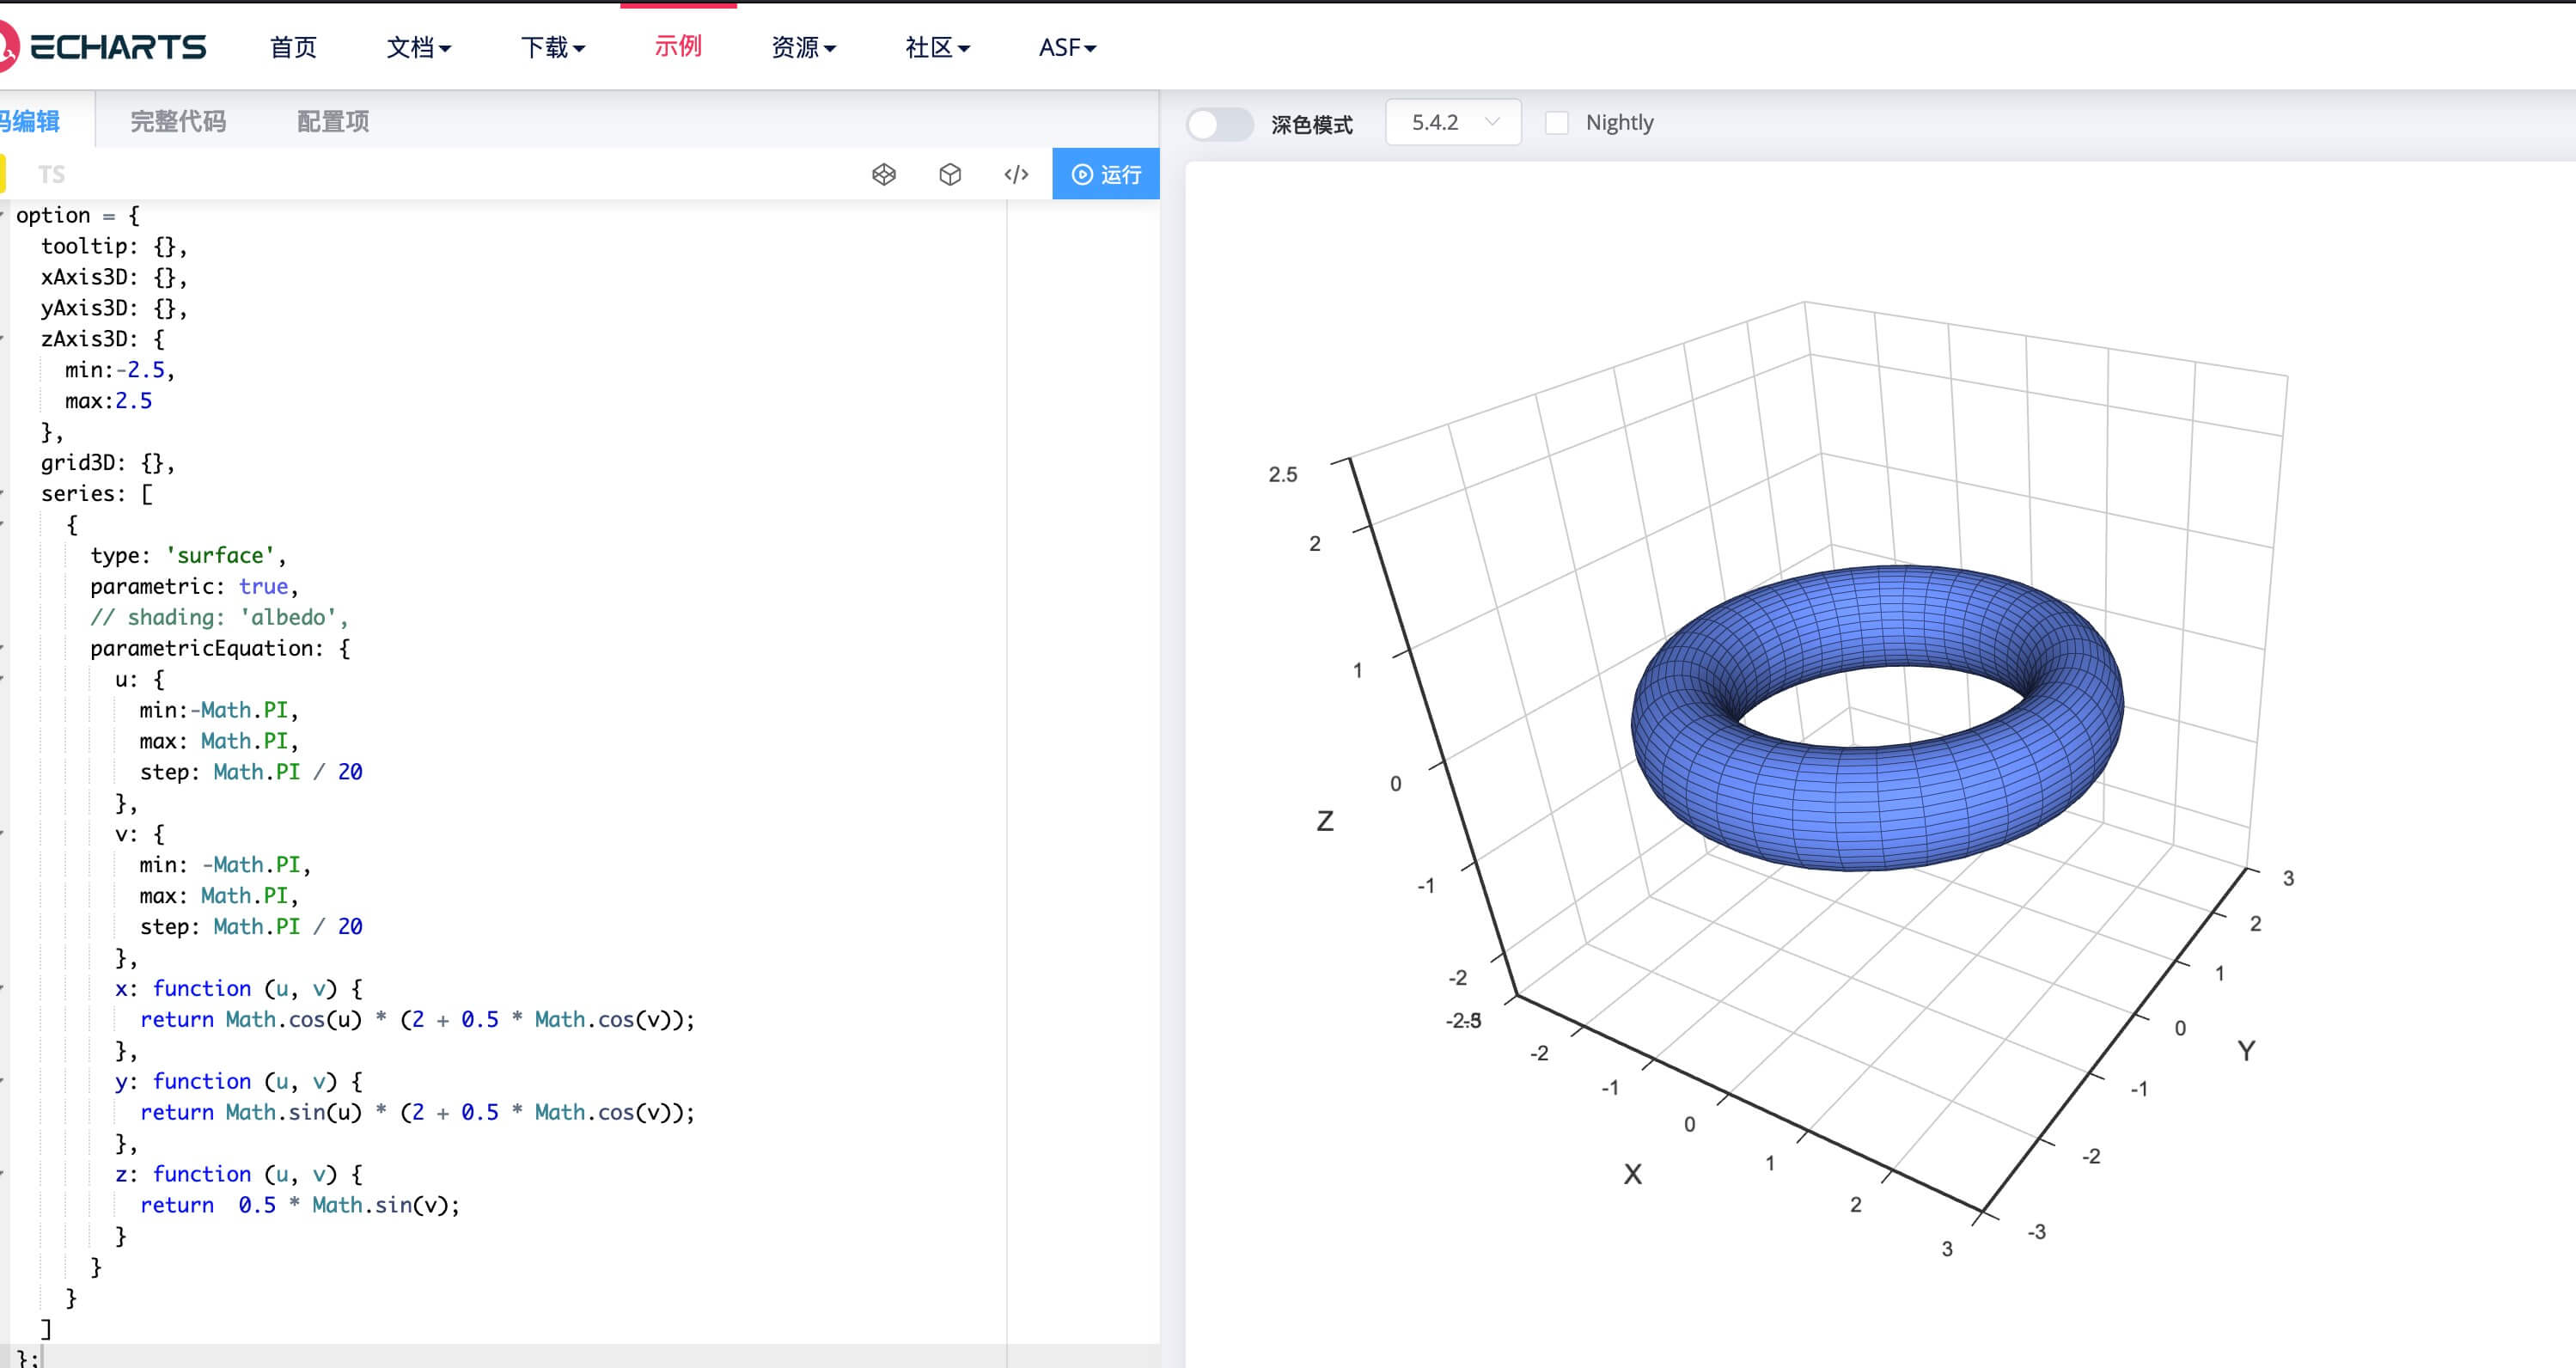Click the format code icon

[1016, 175]
